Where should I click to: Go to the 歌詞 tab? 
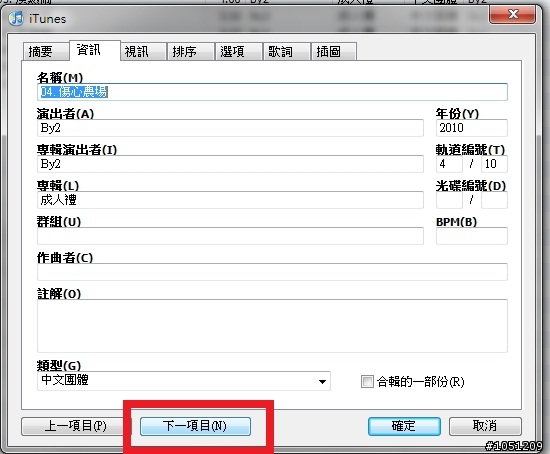click(287, 52)
